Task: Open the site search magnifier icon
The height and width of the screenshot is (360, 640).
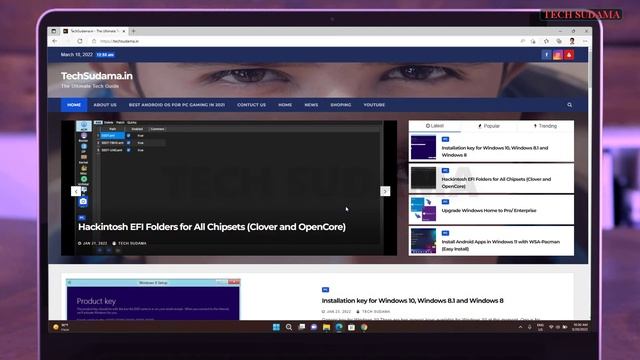Action: click(569, 105)
